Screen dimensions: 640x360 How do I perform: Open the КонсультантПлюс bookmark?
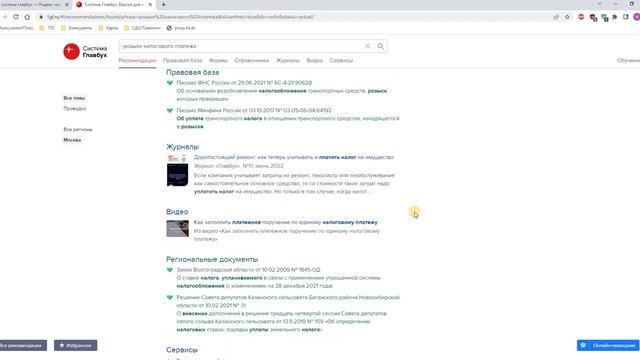(17, 28)
